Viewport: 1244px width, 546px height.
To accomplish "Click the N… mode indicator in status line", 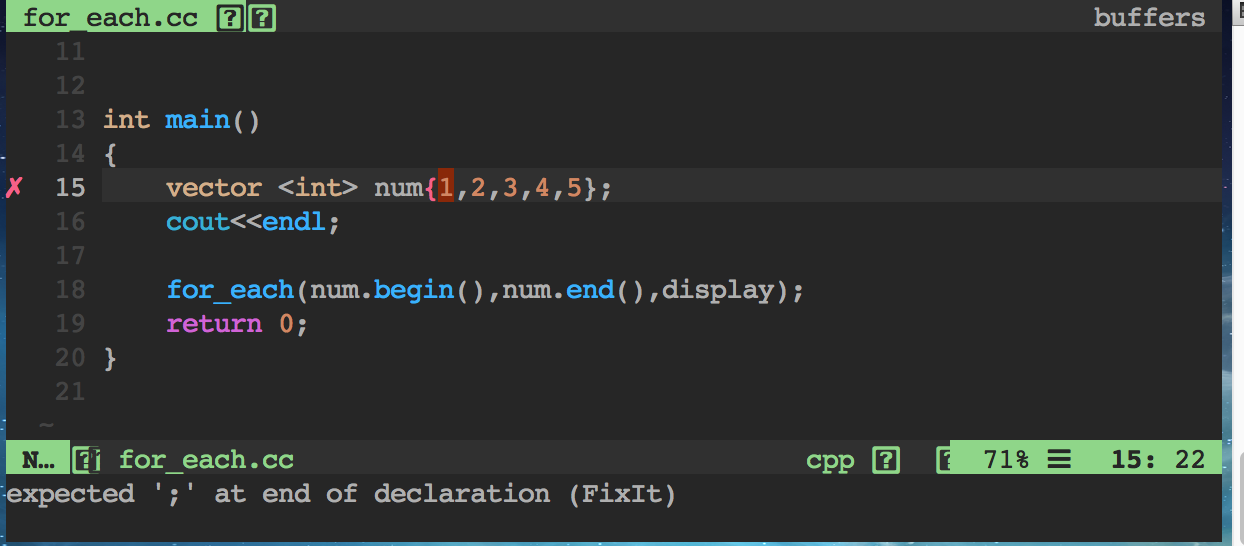I will pos(38,460).
